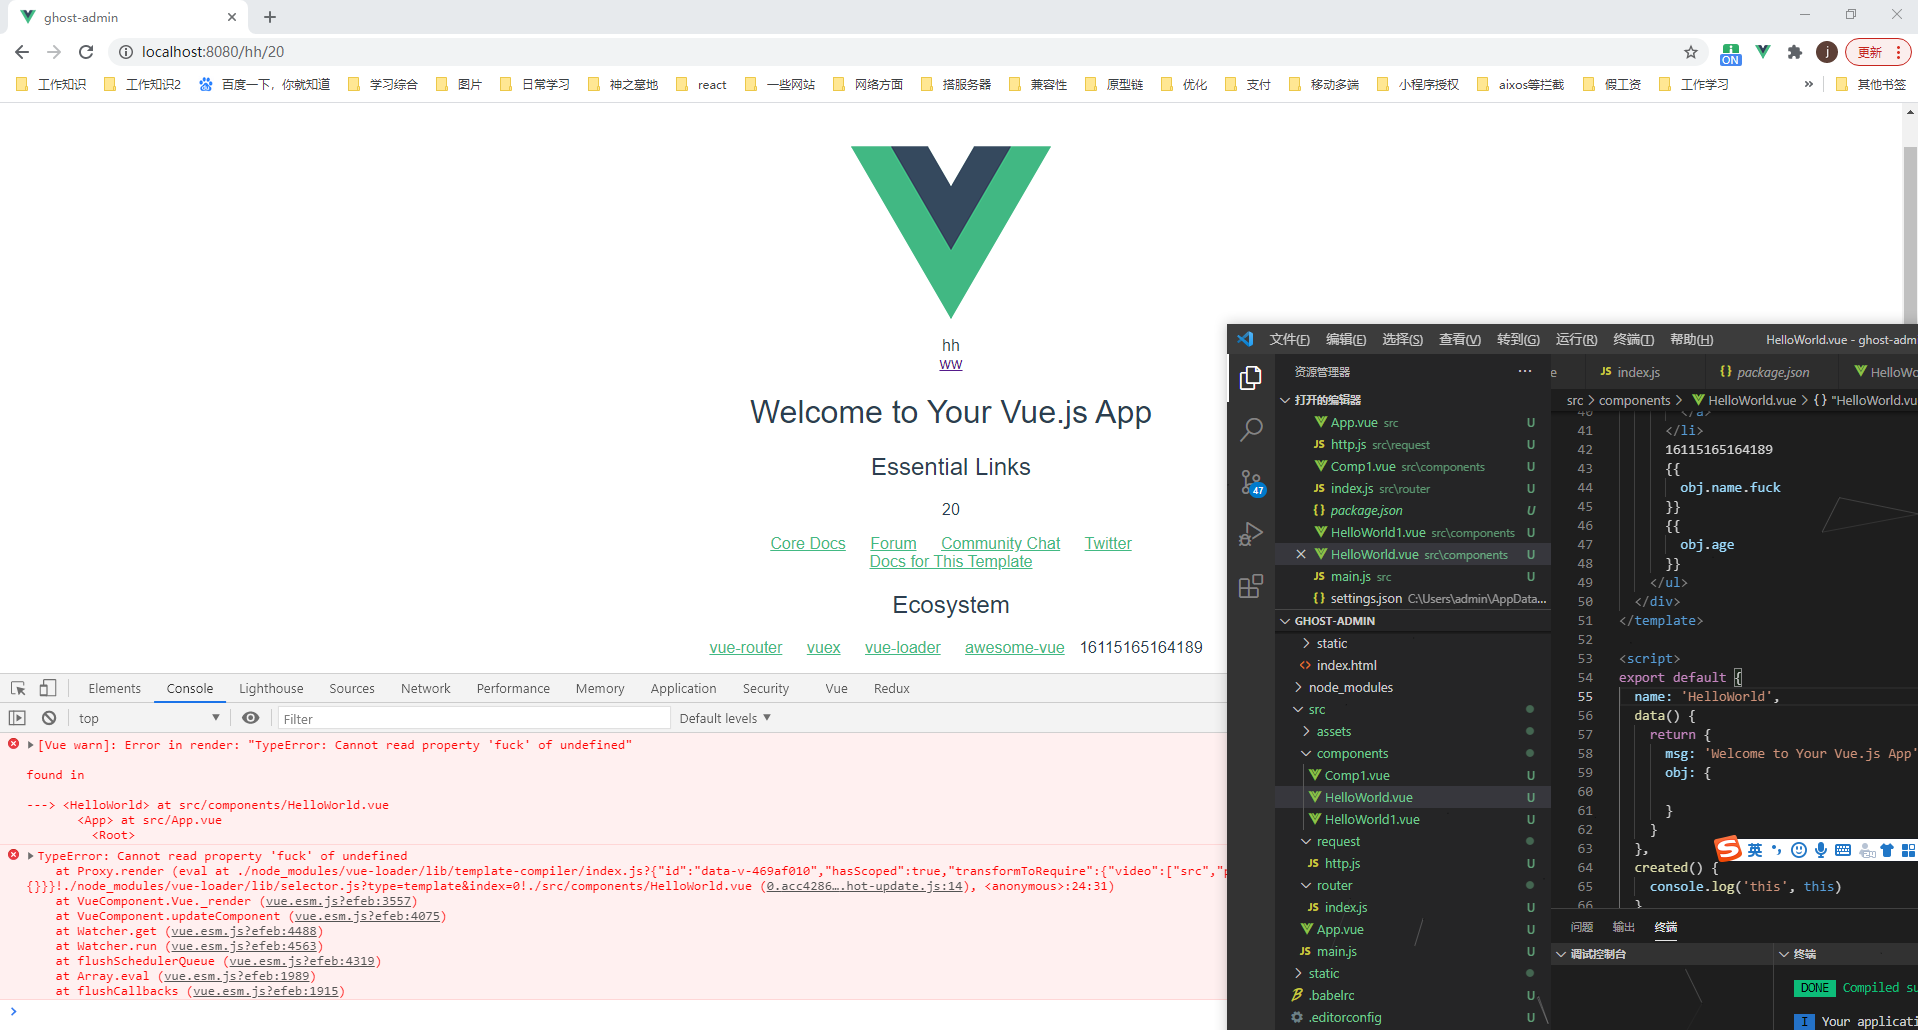Open a new Chrome tab
Viewport: 1918px width, 1030px height.
(270, 17)
